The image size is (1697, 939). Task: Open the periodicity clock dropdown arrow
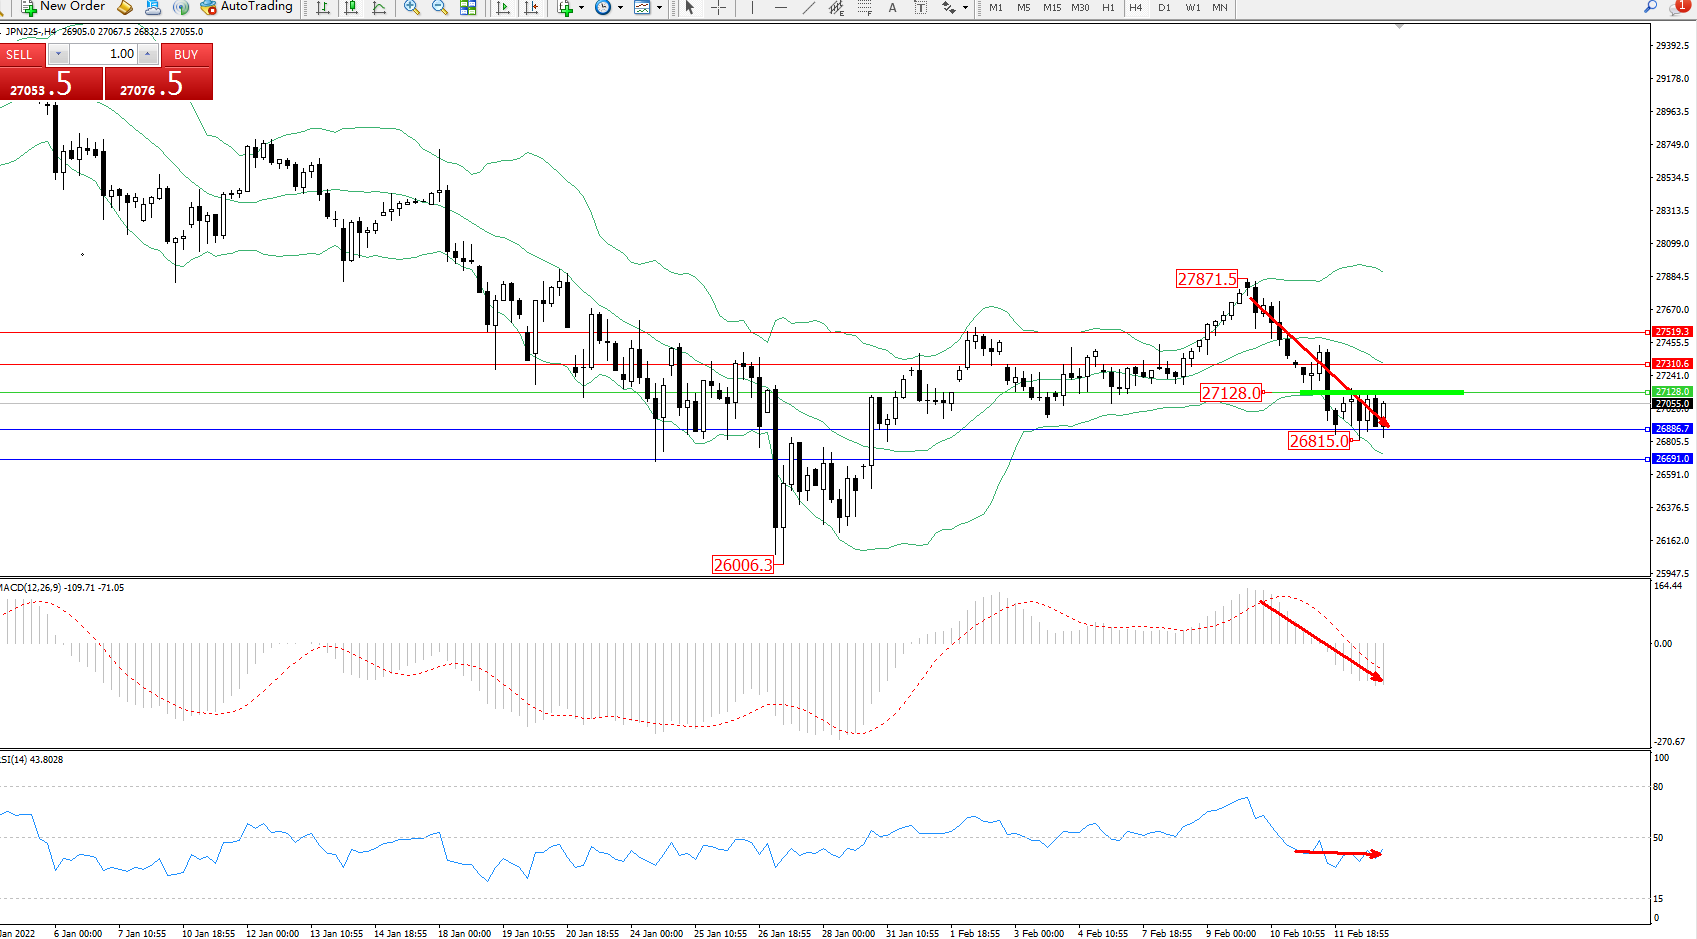[620, 8]
